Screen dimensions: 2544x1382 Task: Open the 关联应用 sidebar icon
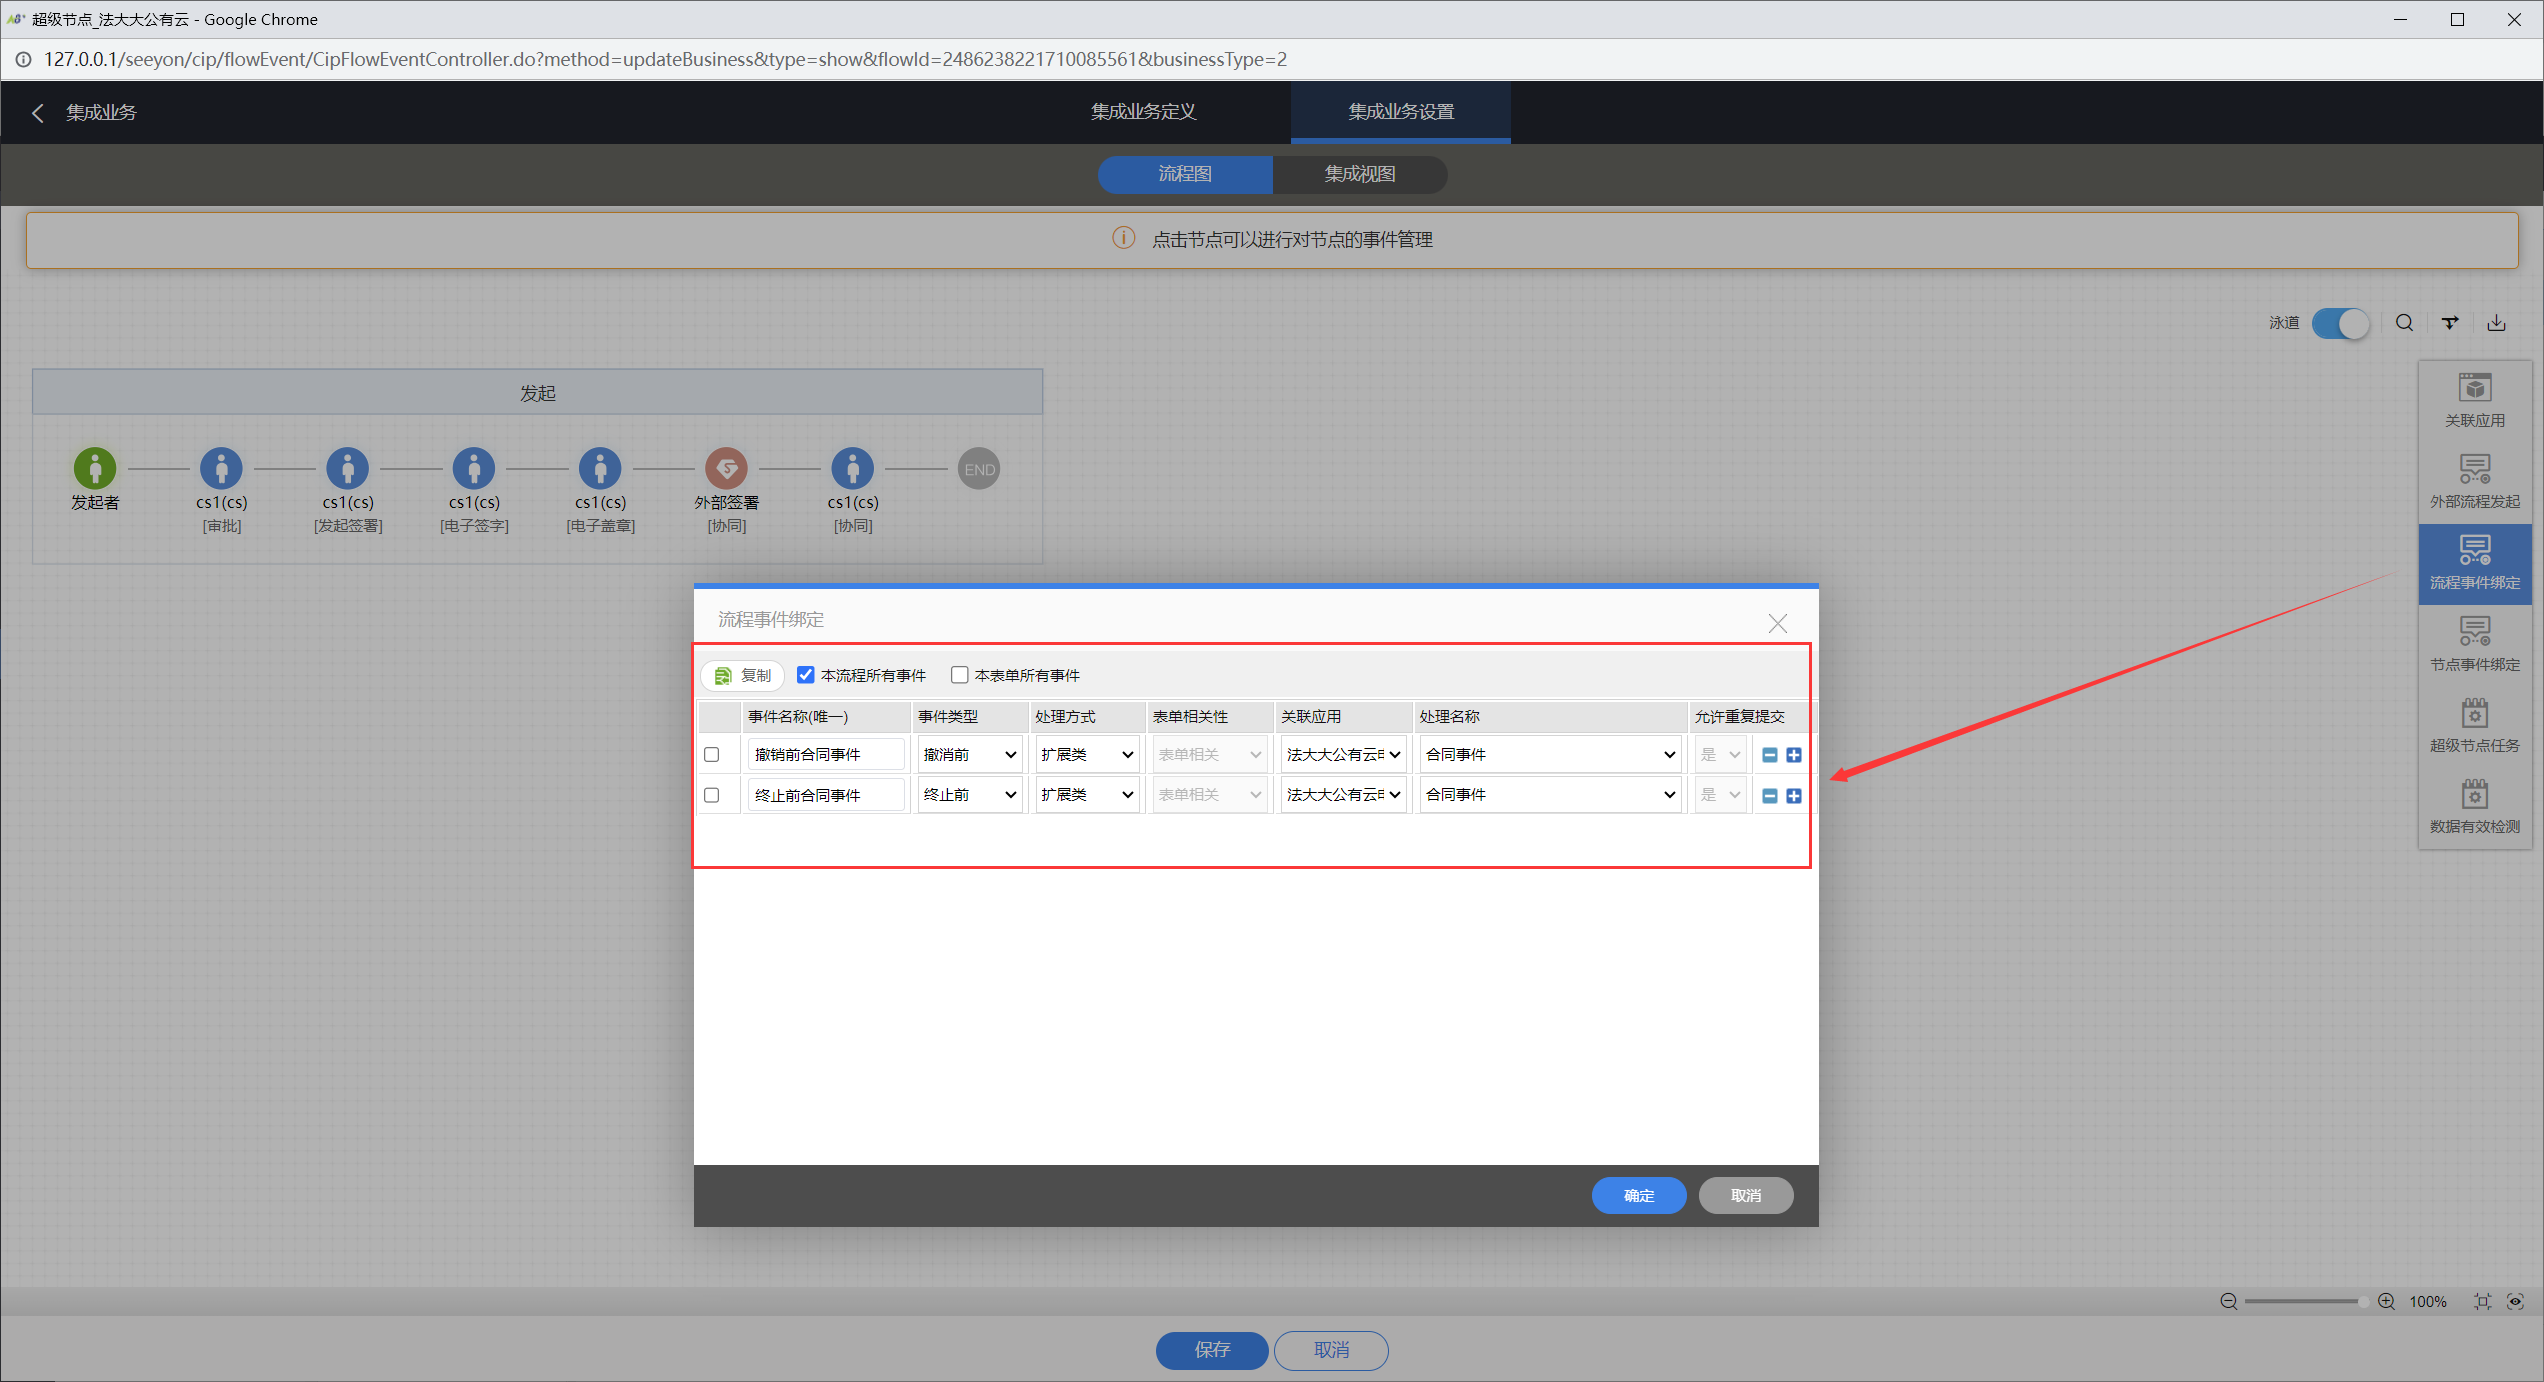pos(2474,400)
